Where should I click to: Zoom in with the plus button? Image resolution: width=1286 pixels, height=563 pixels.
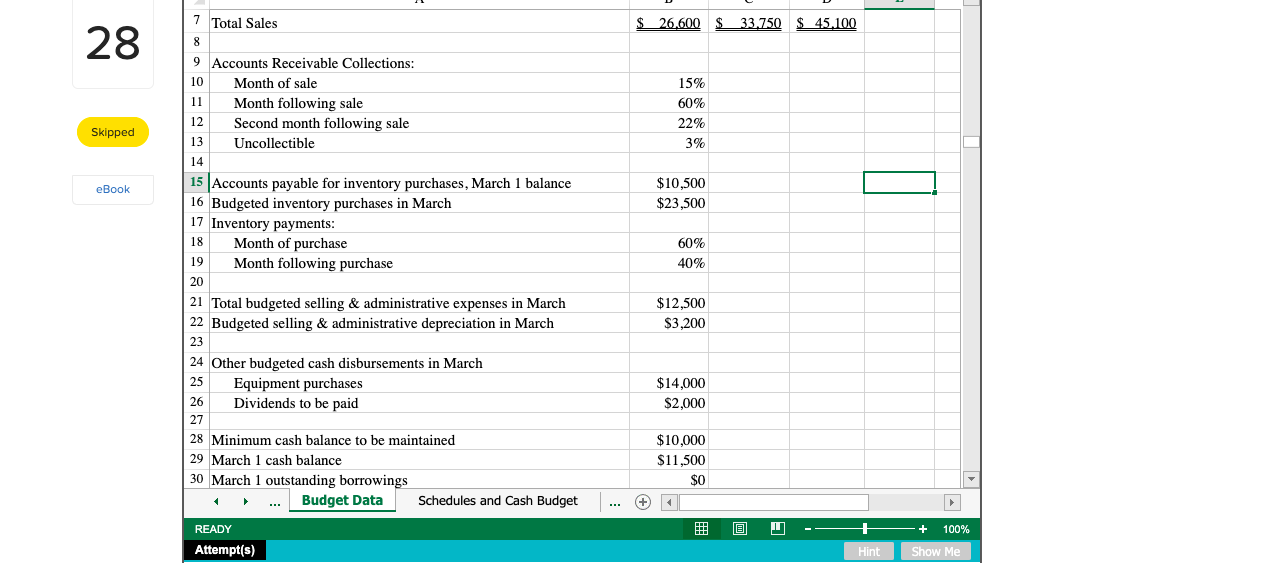pos(922,529)
